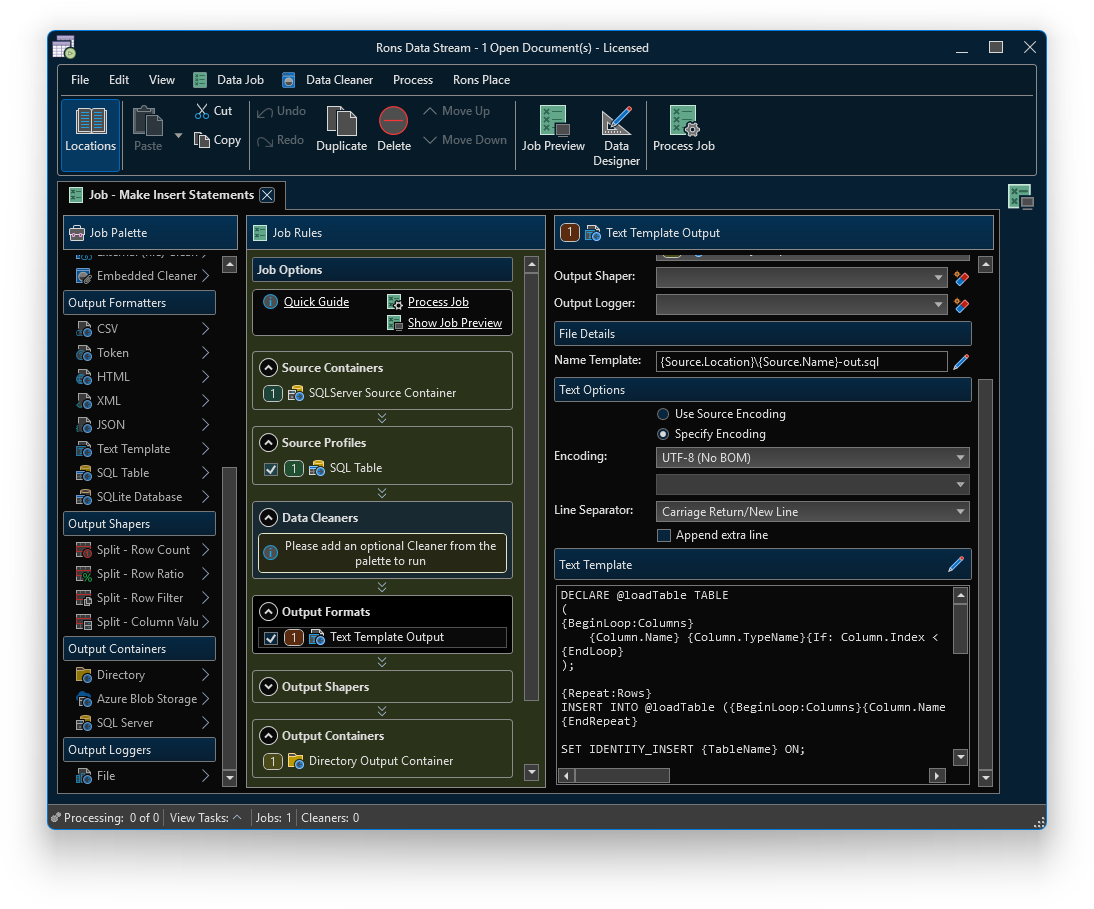Select Specify Encoding radio button
The width and height of the screenshot is (1094, 909).
[x=663, y=434]
